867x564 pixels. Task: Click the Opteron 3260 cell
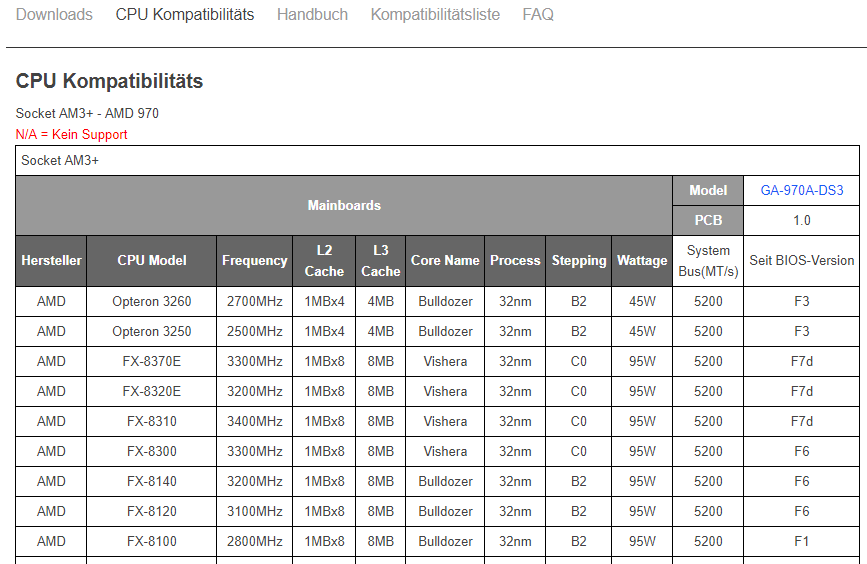pyautogui.click(x=152, y=301)
